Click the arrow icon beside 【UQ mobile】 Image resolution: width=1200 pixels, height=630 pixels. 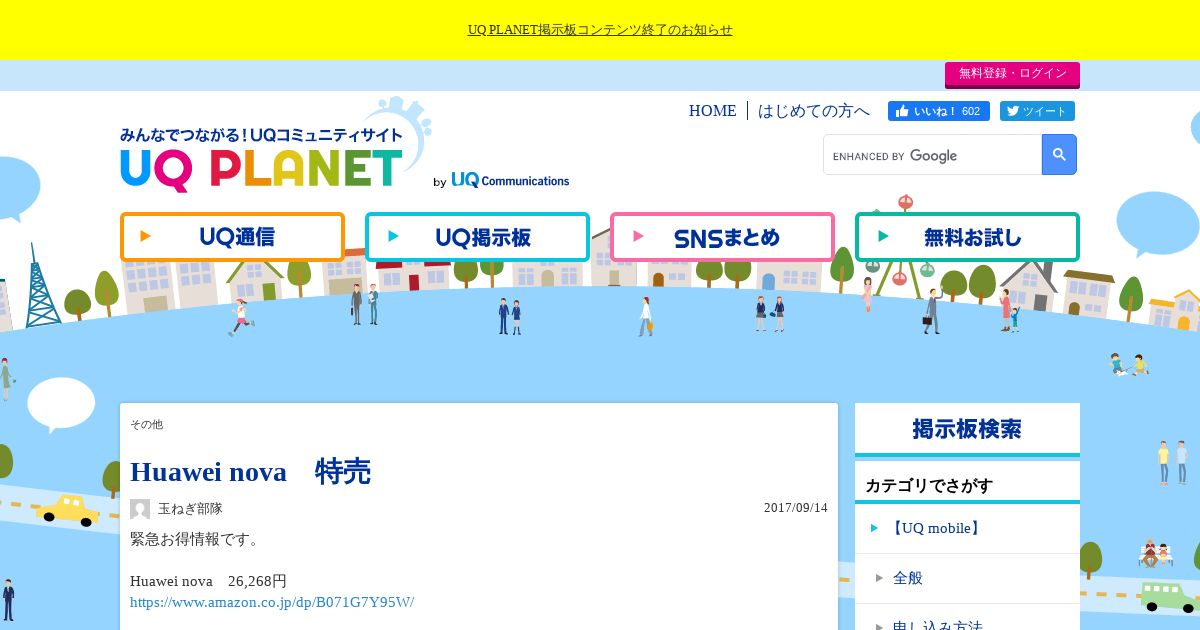click(x=875, y=528)
